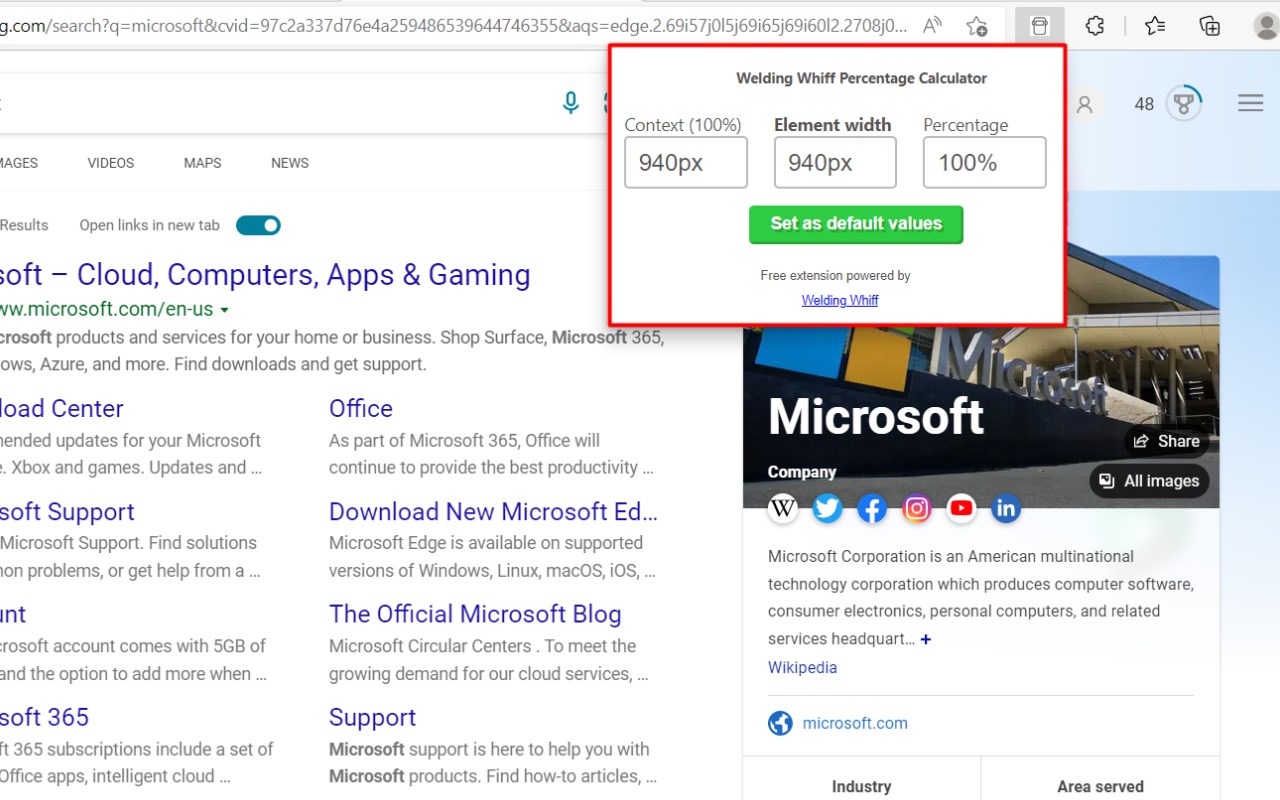The image size is (1280, 800).
Task: Add this page to favorites star icon
Action: pos(977,26)
